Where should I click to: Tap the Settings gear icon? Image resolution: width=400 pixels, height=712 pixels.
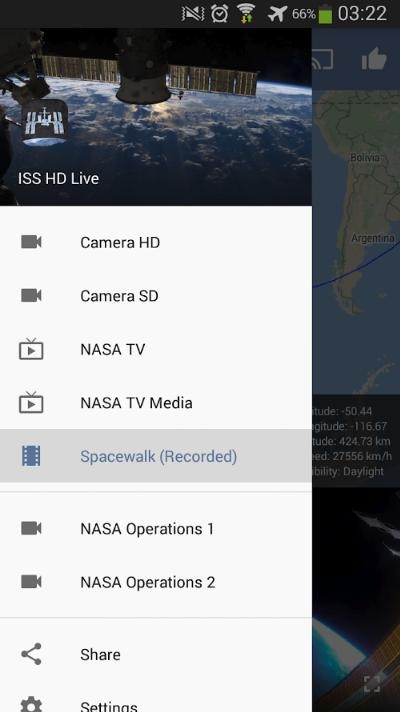(31, 705)
